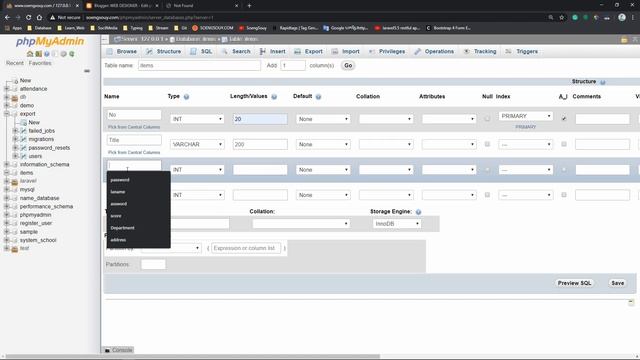
Task: Open the Console bar at bottom
Action: point(118,350)
